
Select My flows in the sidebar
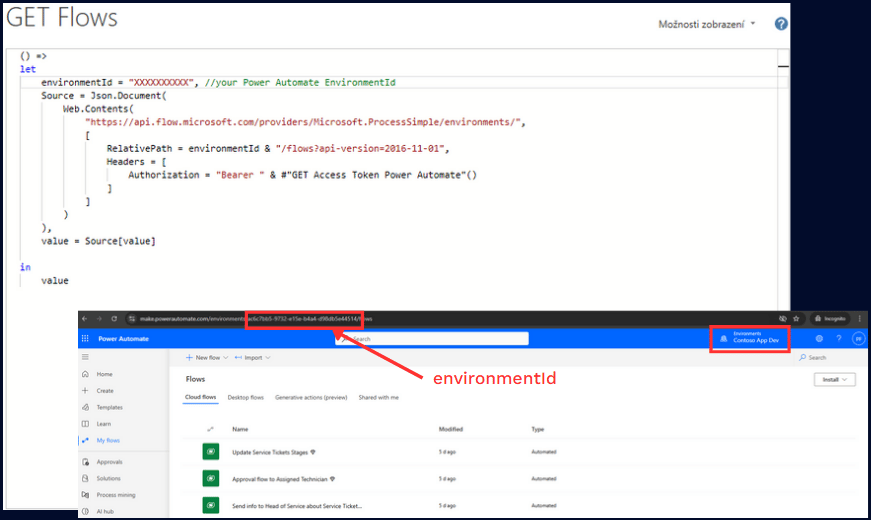click(x=108, y=441)
